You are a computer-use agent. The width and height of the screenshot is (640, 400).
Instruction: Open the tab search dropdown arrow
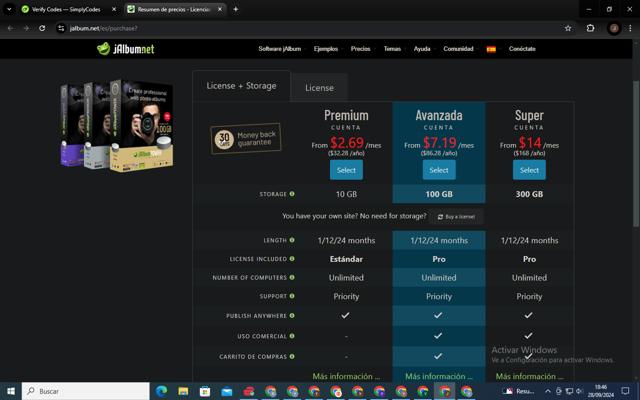pos(9,9)
